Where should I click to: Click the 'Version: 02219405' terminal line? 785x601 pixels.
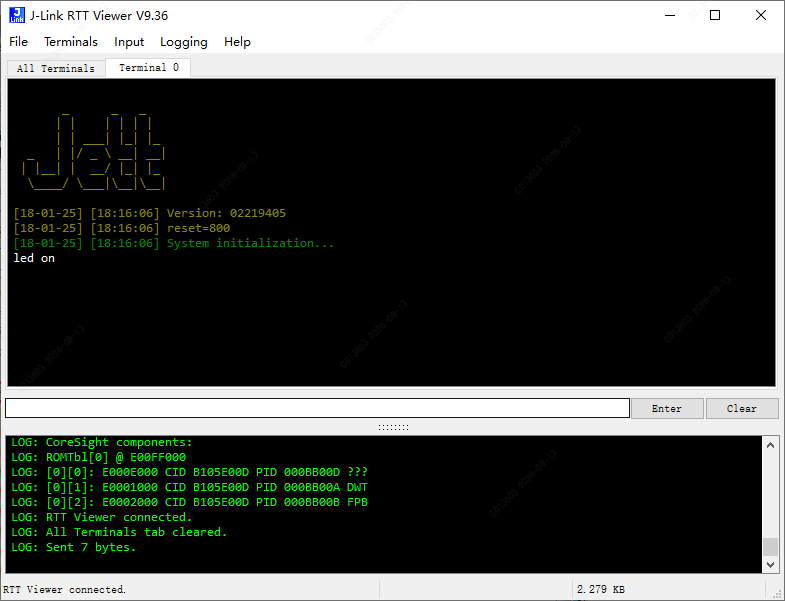tap(150, 213)
